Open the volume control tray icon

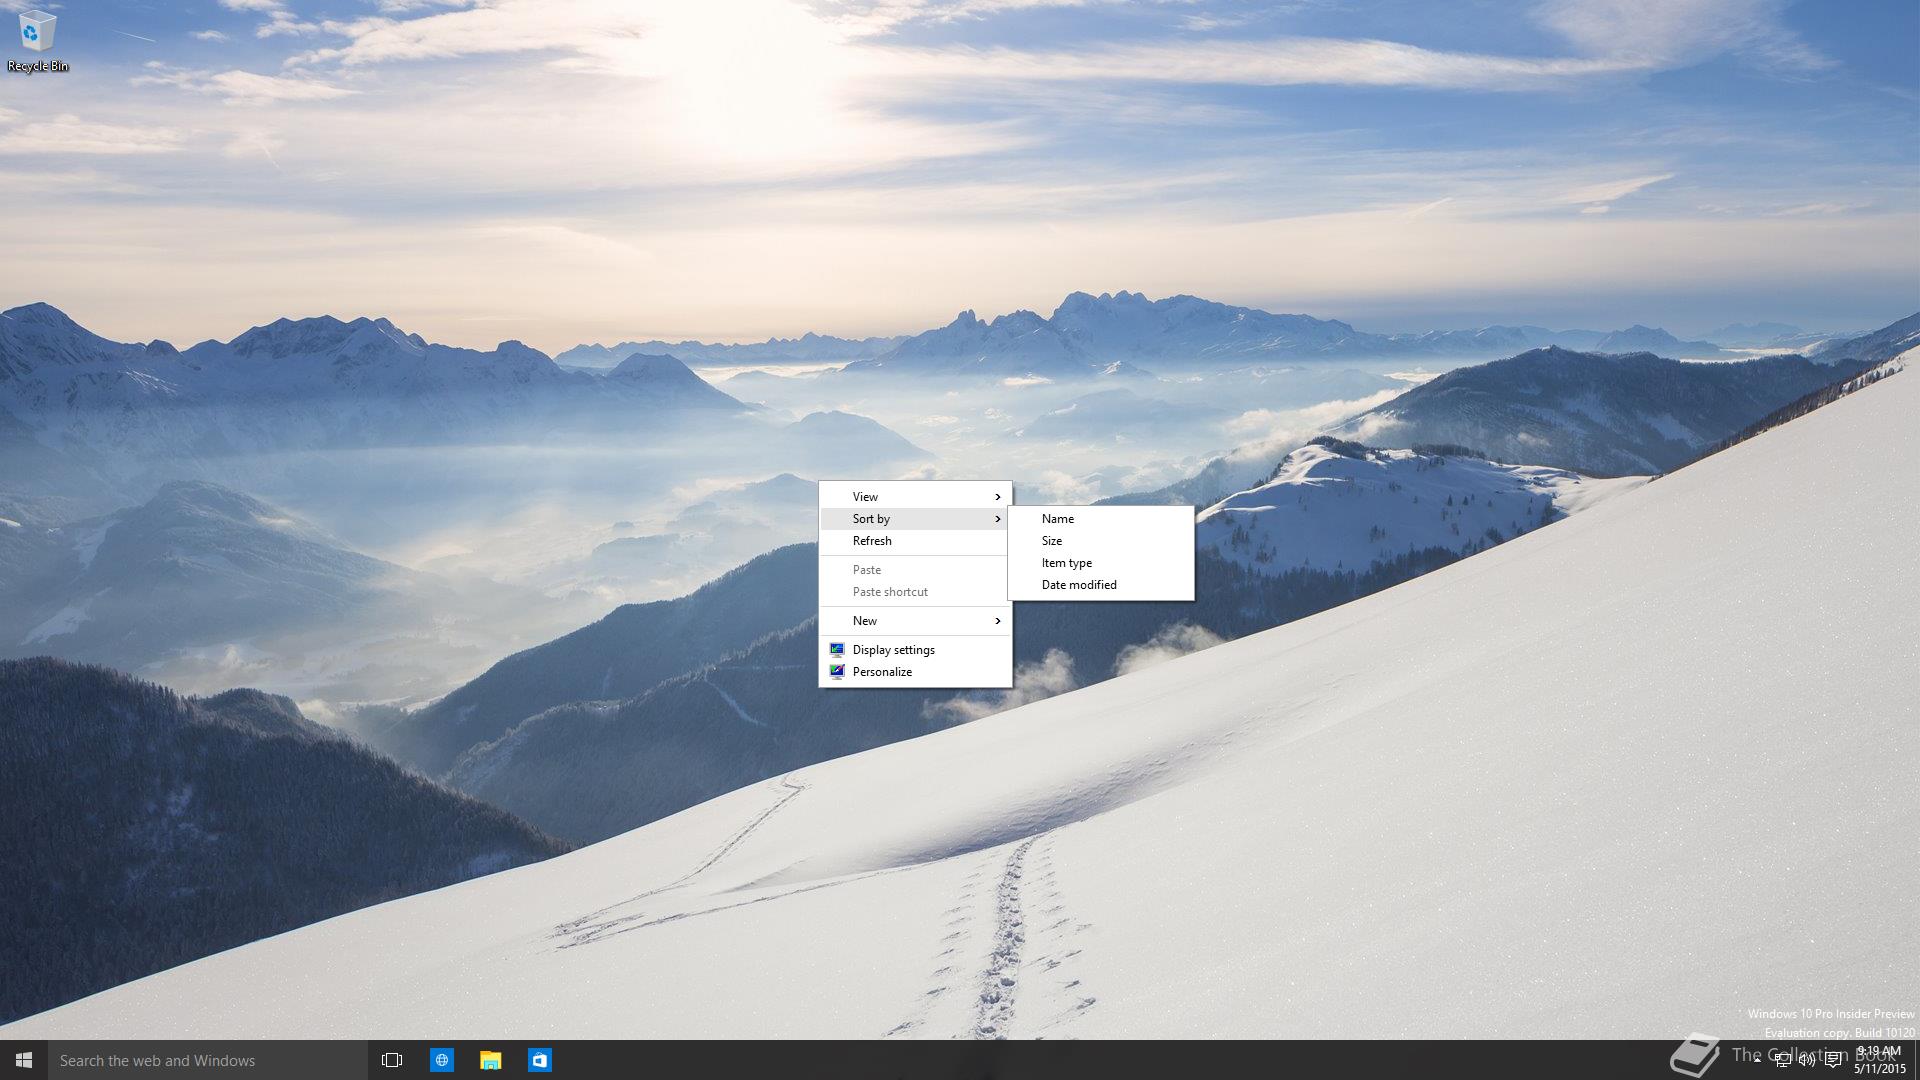pyautogui.click(x=1807, y=1061)
